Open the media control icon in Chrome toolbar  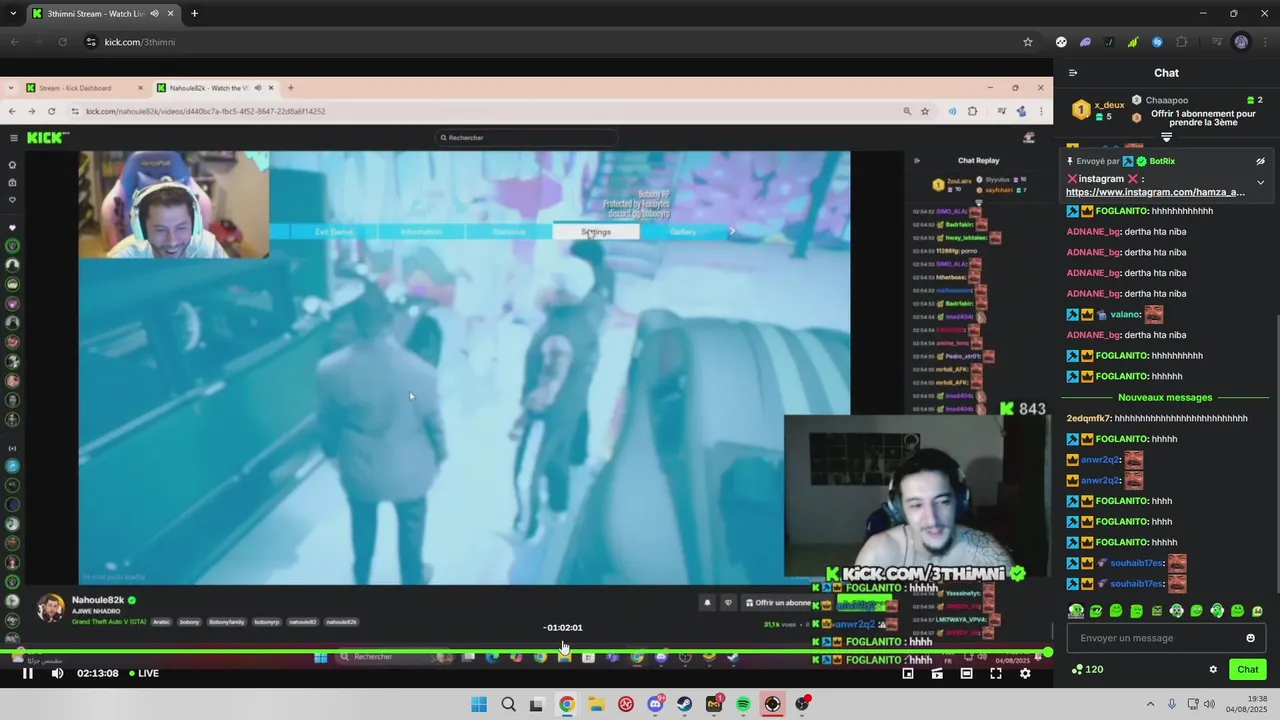pyautogui.click(x=1217, y=42)
